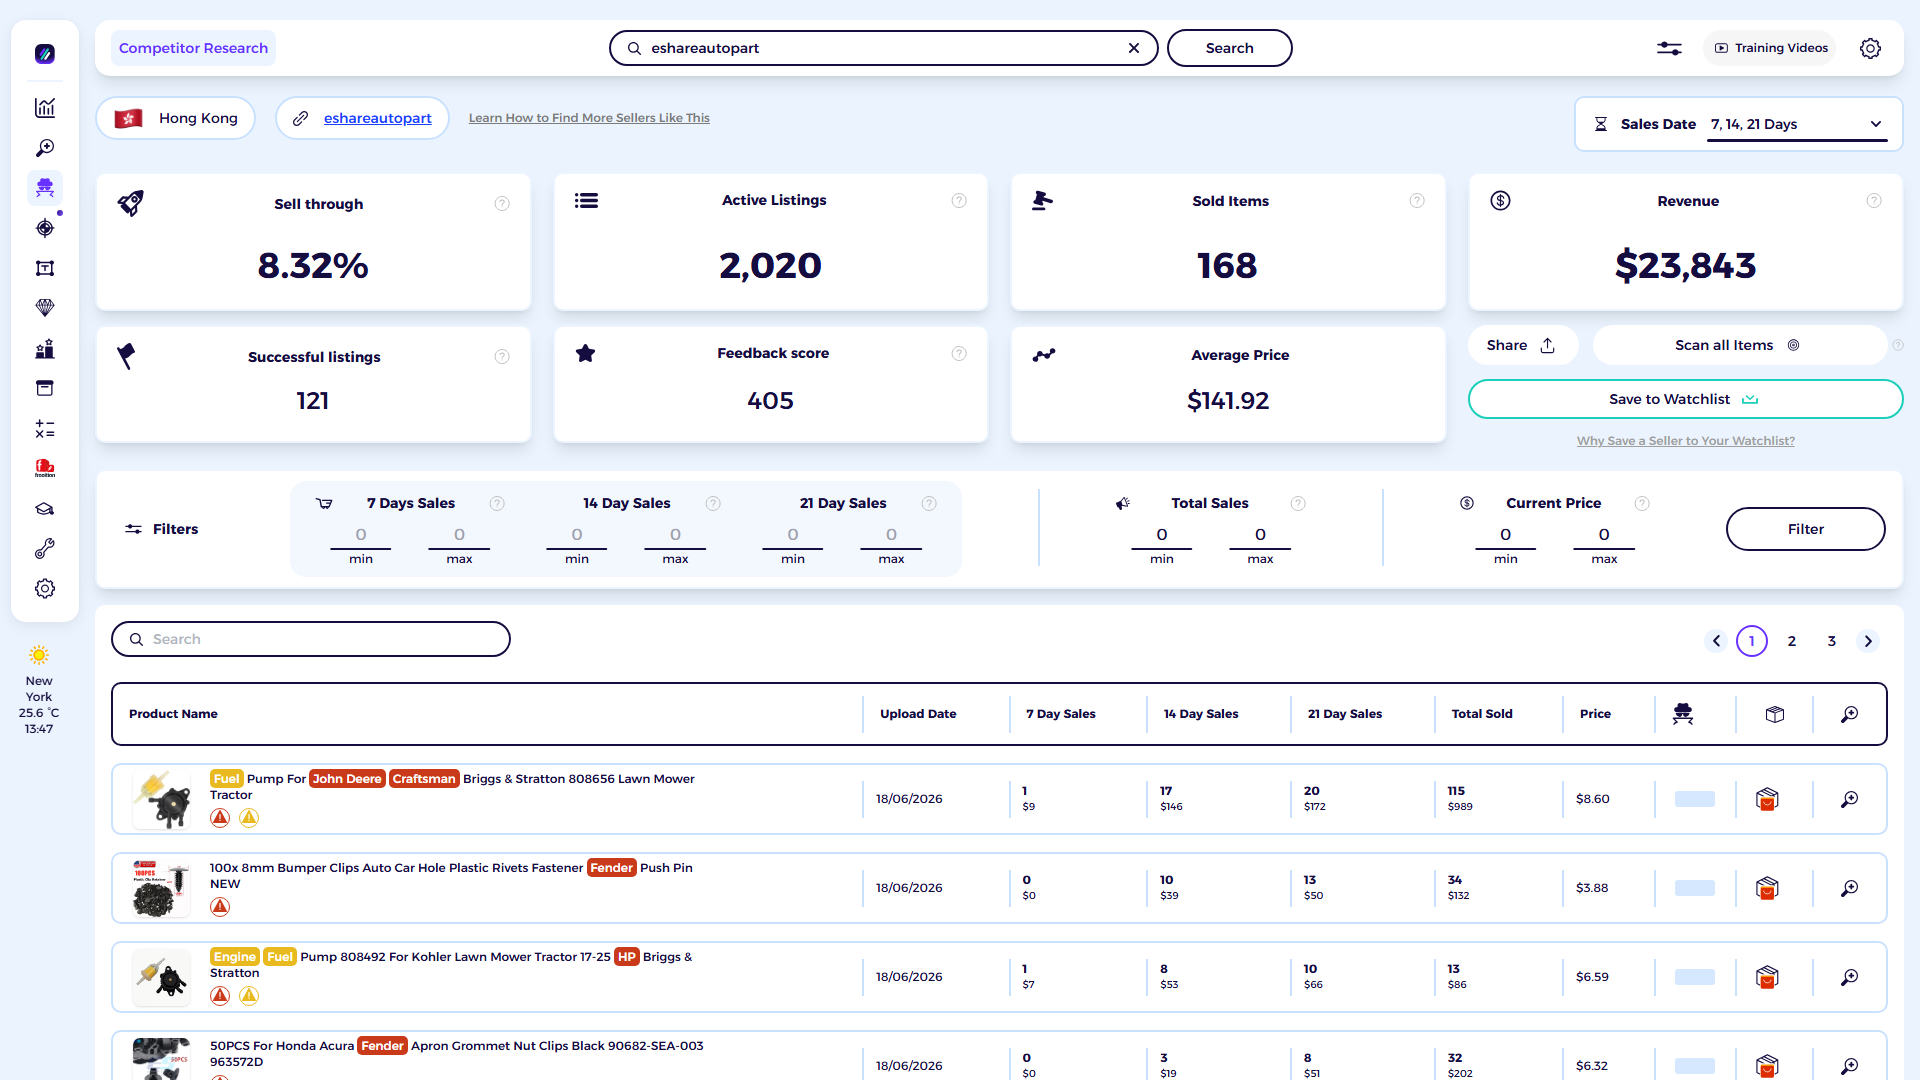Screen dimensions: 1920x1080
Task: Click the Active Listings help question icon
Action: (959, 201)
